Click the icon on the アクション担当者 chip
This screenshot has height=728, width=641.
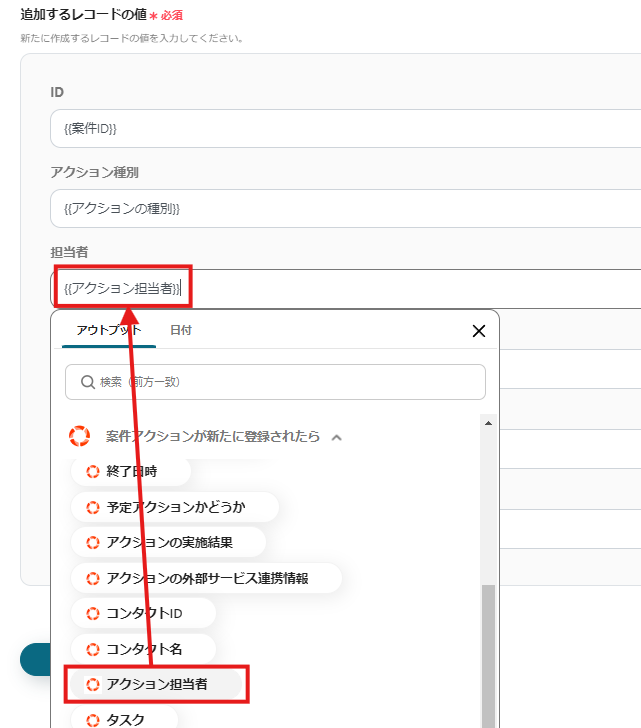point(93,685)
